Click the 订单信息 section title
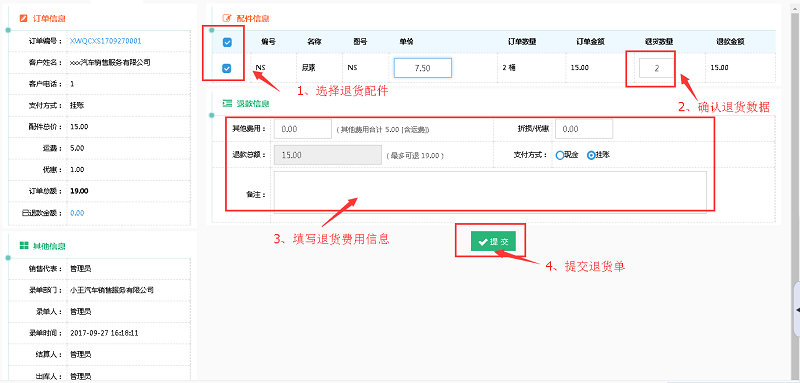 [x=49, y=19]
